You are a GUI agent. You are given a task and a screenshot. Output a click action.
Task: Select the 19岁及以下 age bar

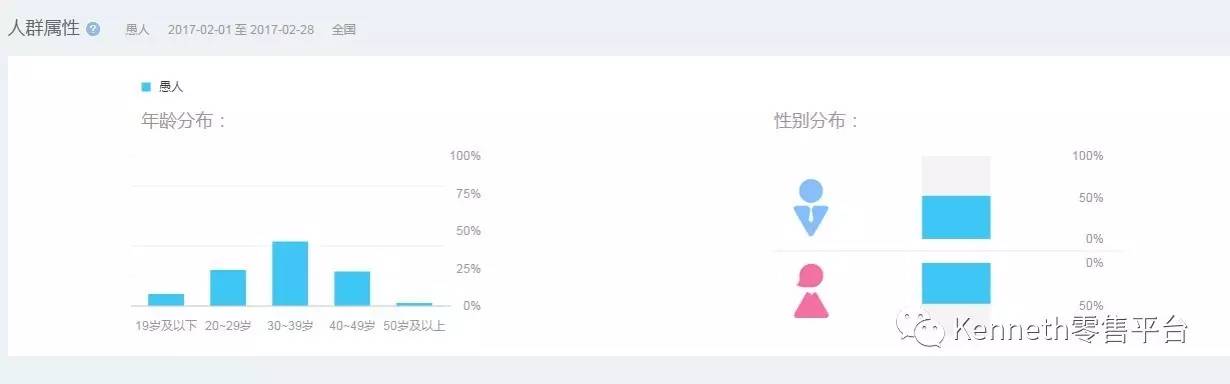tap(166, 299)
